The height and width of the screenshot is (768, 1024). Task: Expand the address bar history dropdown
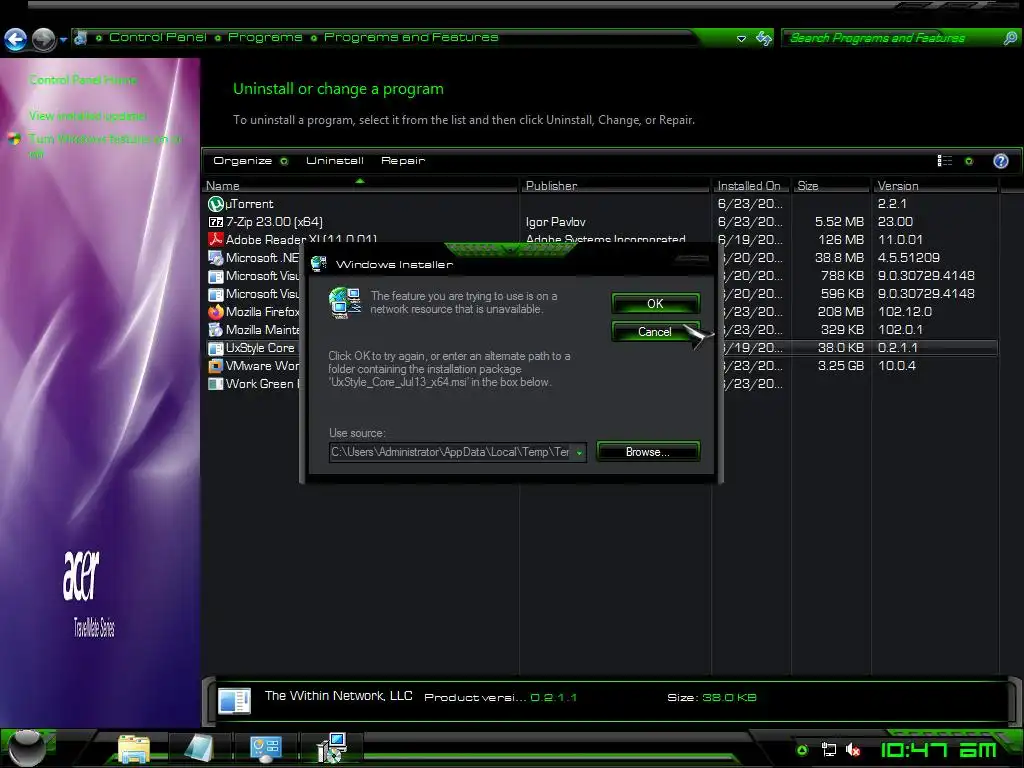tap(741, 39)
